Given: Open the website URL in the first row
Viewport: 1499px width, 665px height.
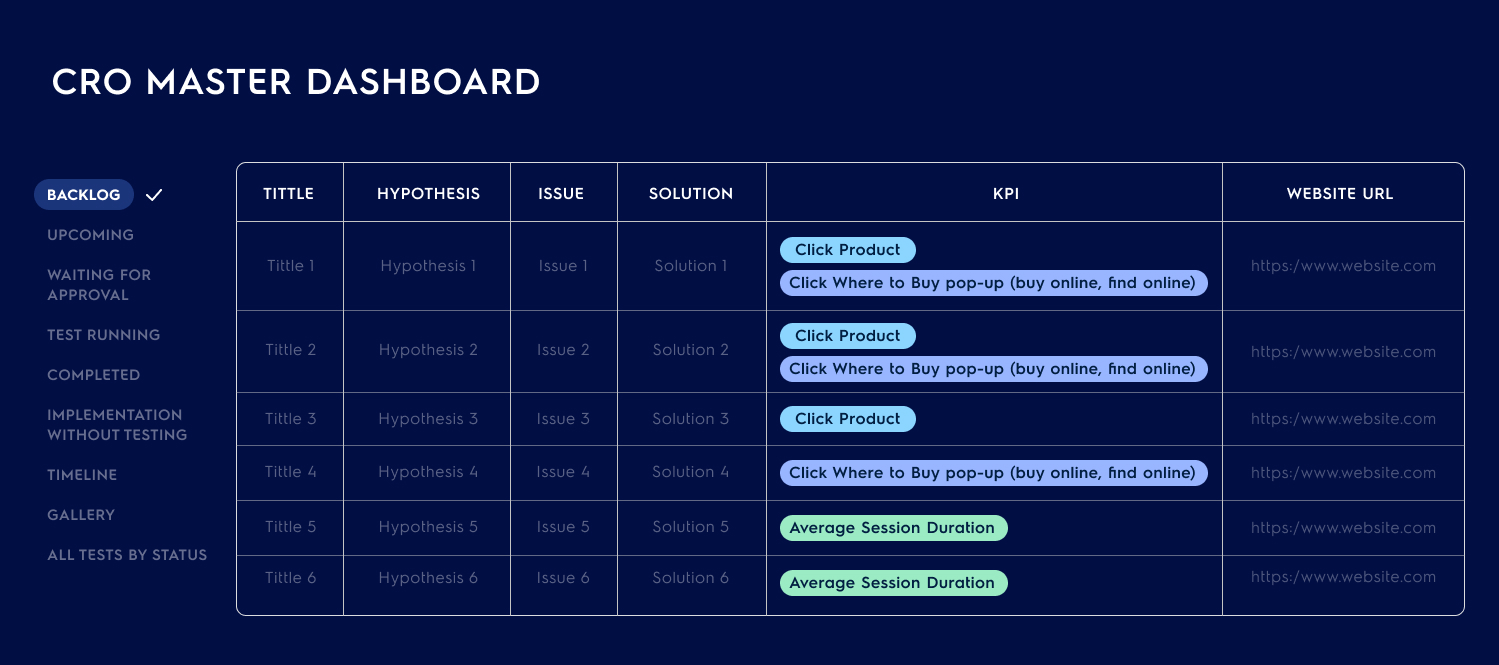Looking at the screenshot, I should (1343, 266).
